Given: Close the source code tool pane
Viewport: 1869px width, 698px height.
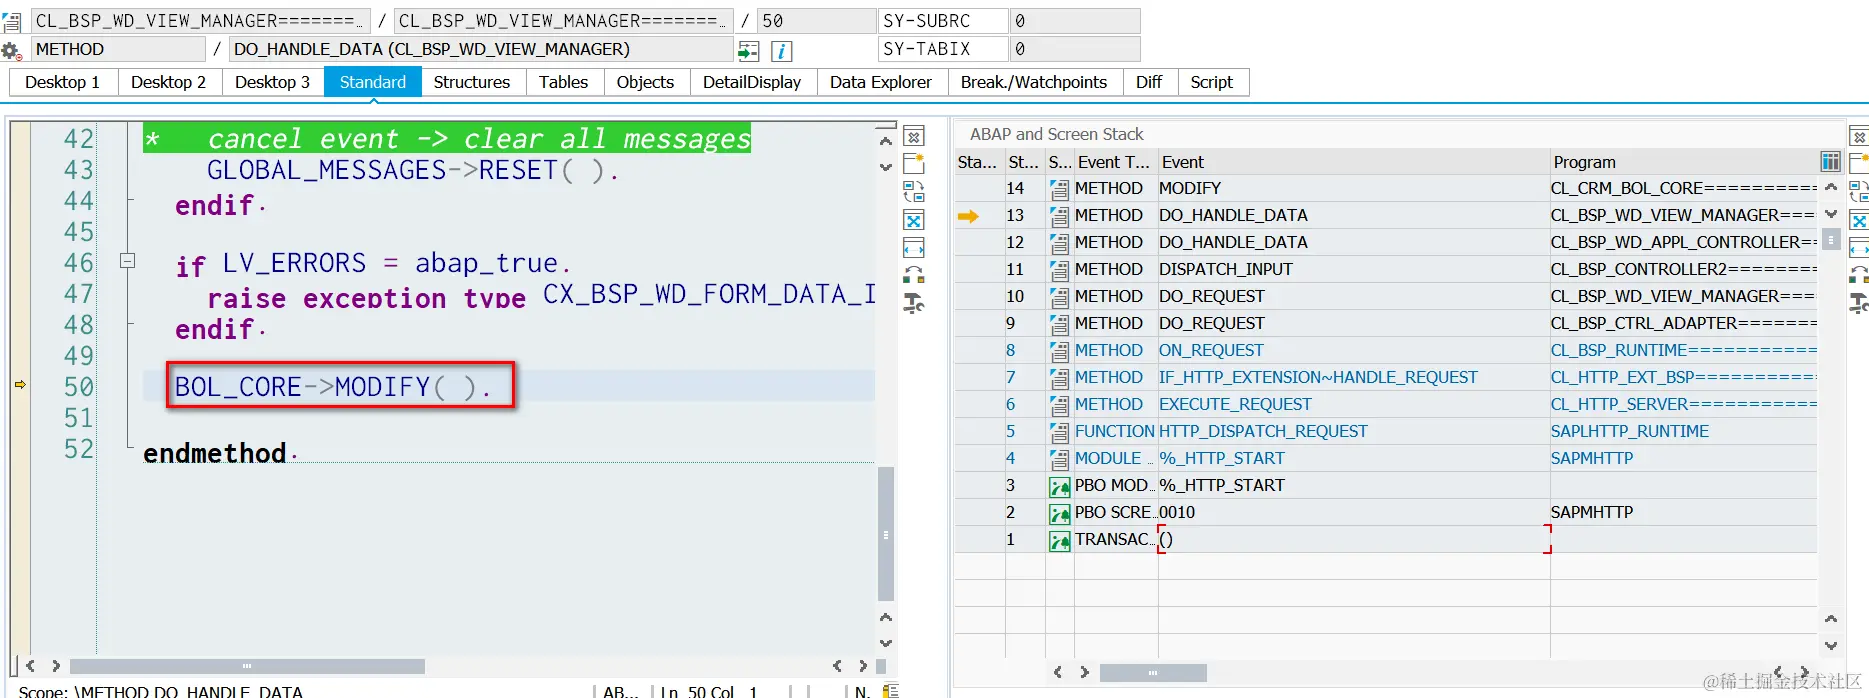Looking at the screenshot, I should [914, 137].
